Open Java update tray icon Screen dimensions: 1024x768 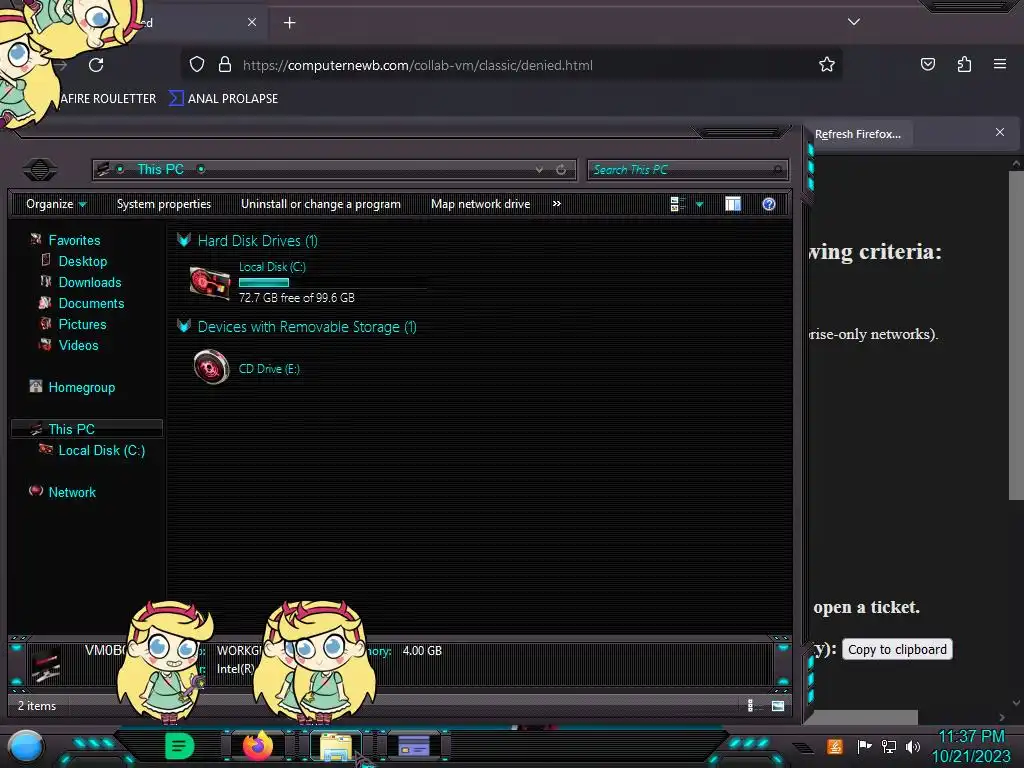(835, 746)
